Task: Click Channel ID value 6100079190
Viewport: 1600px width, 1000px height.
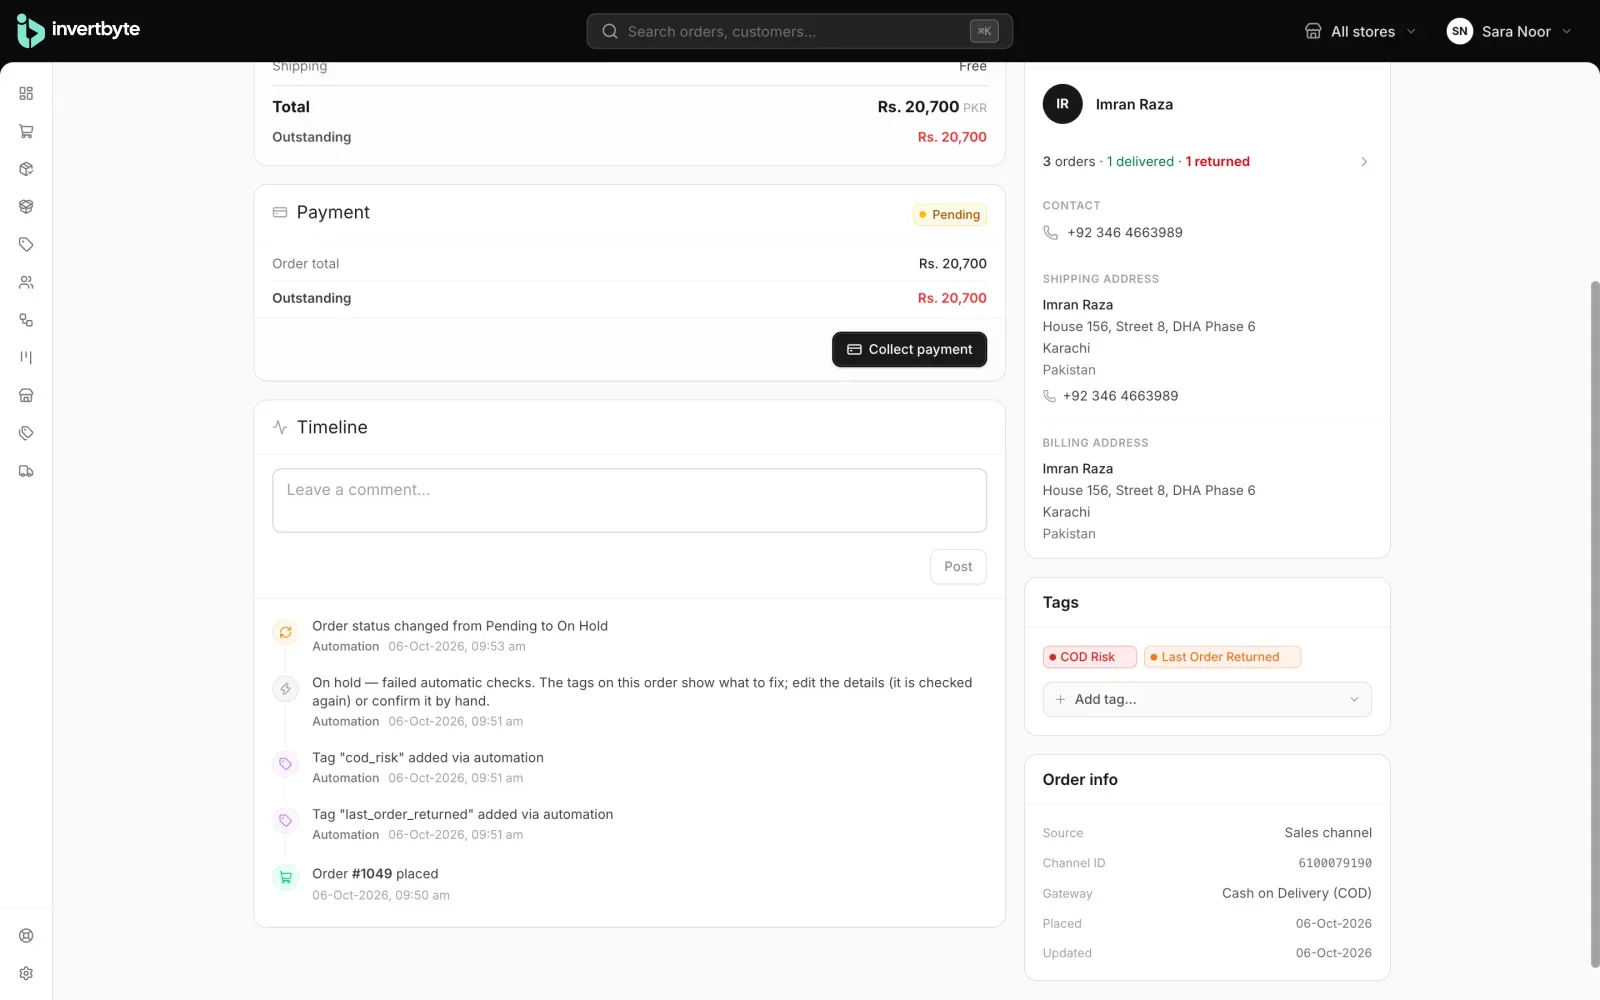Action: tap(1335, 863)
